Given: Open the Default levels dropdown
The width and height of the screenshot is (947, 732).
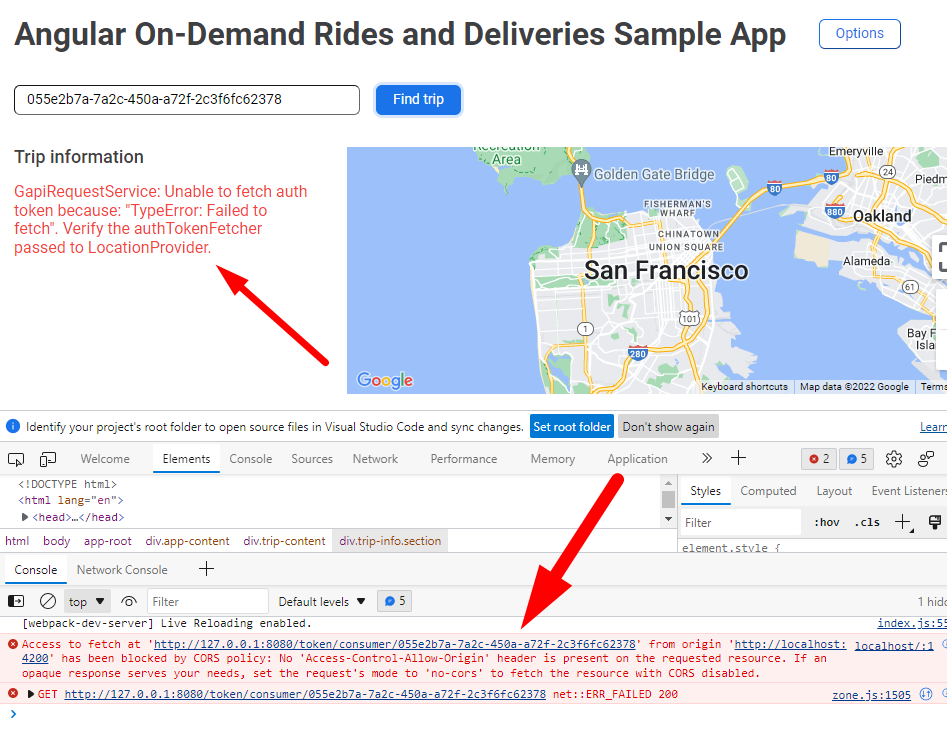Looking at the screenshot, I should click(x=322, y=602).
